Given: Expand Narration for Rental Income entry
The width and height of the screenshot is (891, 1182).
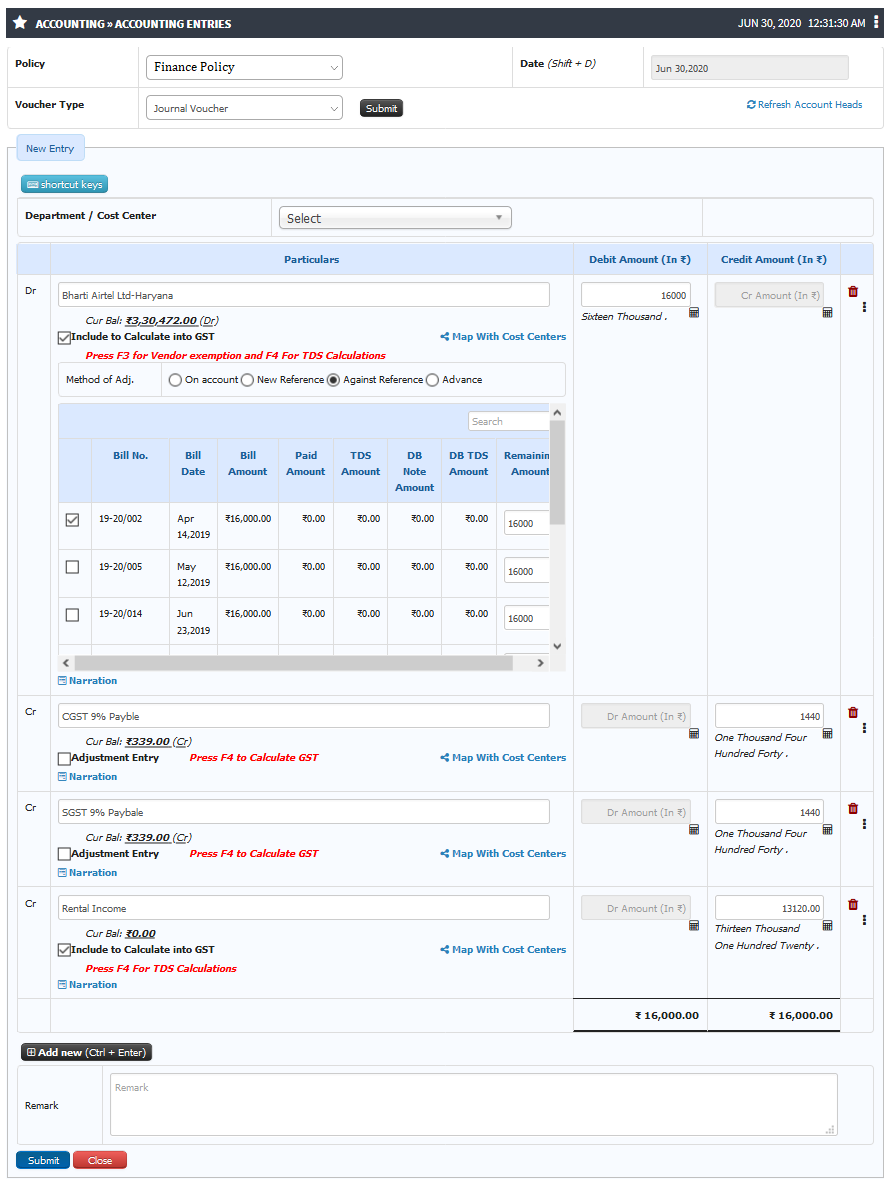Looking at the screenshot, I should [x=87, y=984].
